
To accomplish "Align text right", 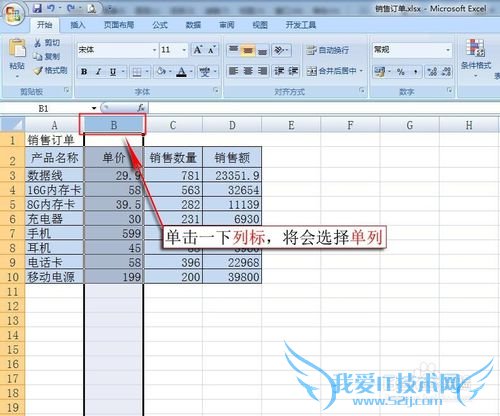I will click(x=262, y=71).
